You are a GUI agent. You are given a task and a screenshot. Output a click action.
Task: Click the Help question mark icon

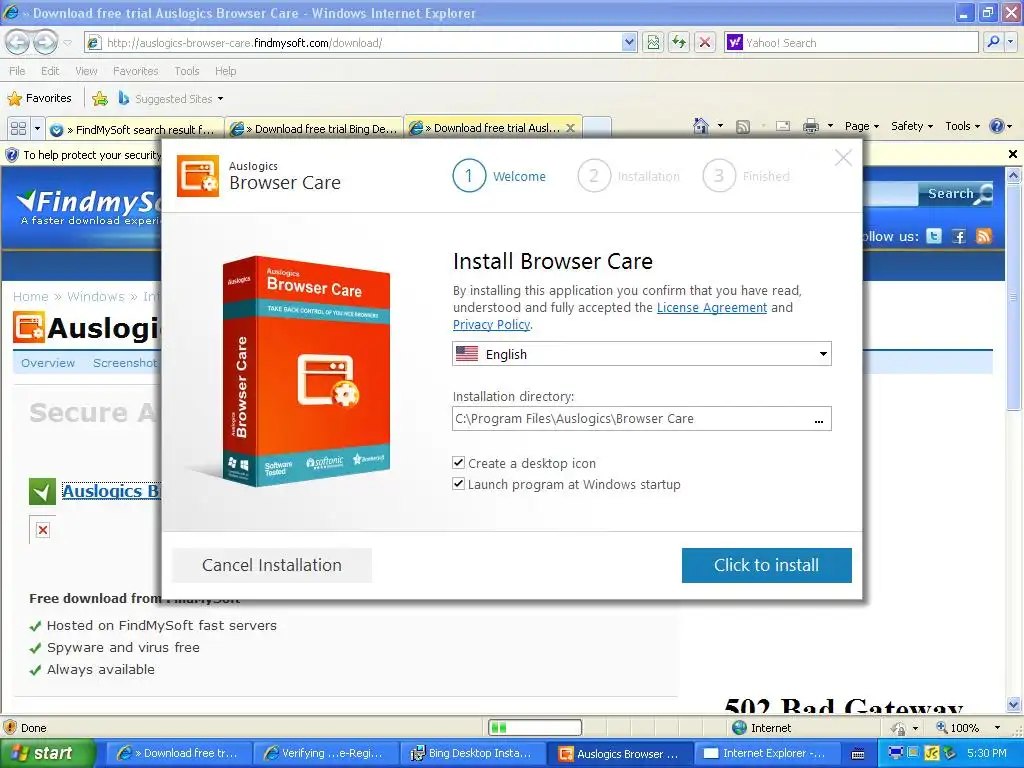[x=997, y=126]
